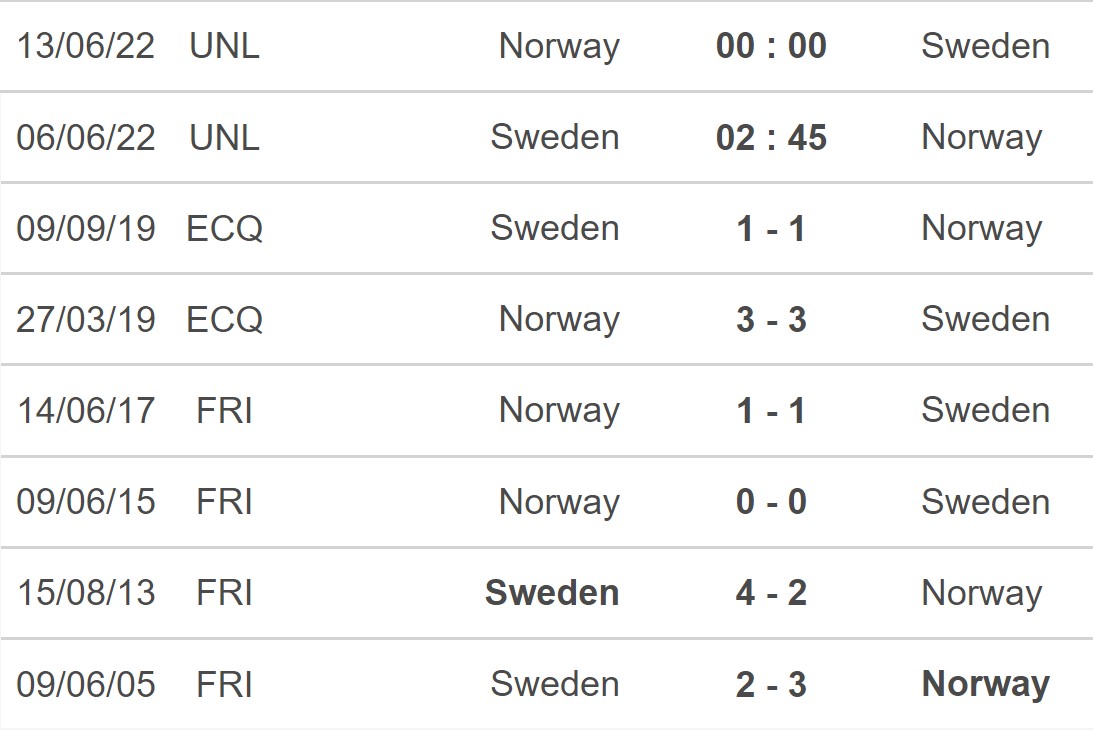The width and height of the screenshot is (1093, 730).
Task: Open the 4 - 2 Sweden win score
Action: click(x=771, y=593)
